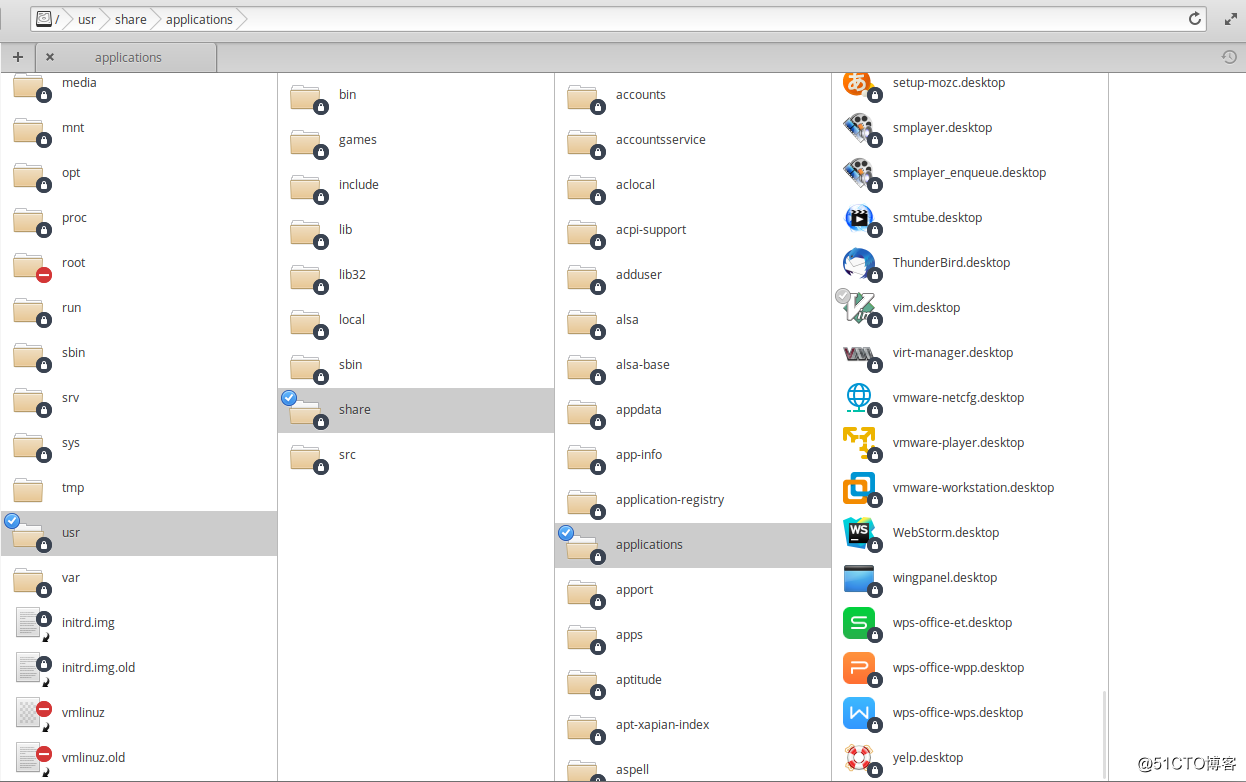Toggle selection checkmark on usr folder
The width and height of the screenshot is (1246, 782).
pos(12,520)
